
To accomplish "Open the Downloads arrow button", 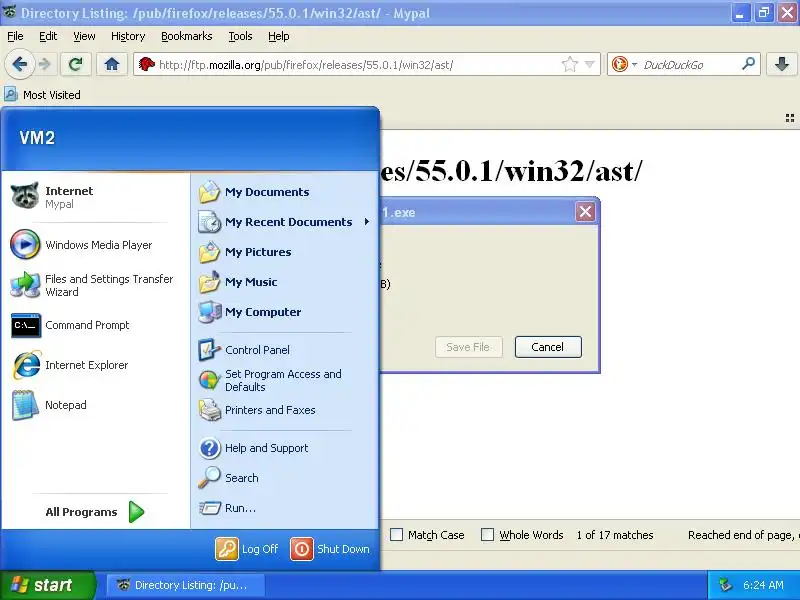I will pyautogui.click(x=782, y=64).
